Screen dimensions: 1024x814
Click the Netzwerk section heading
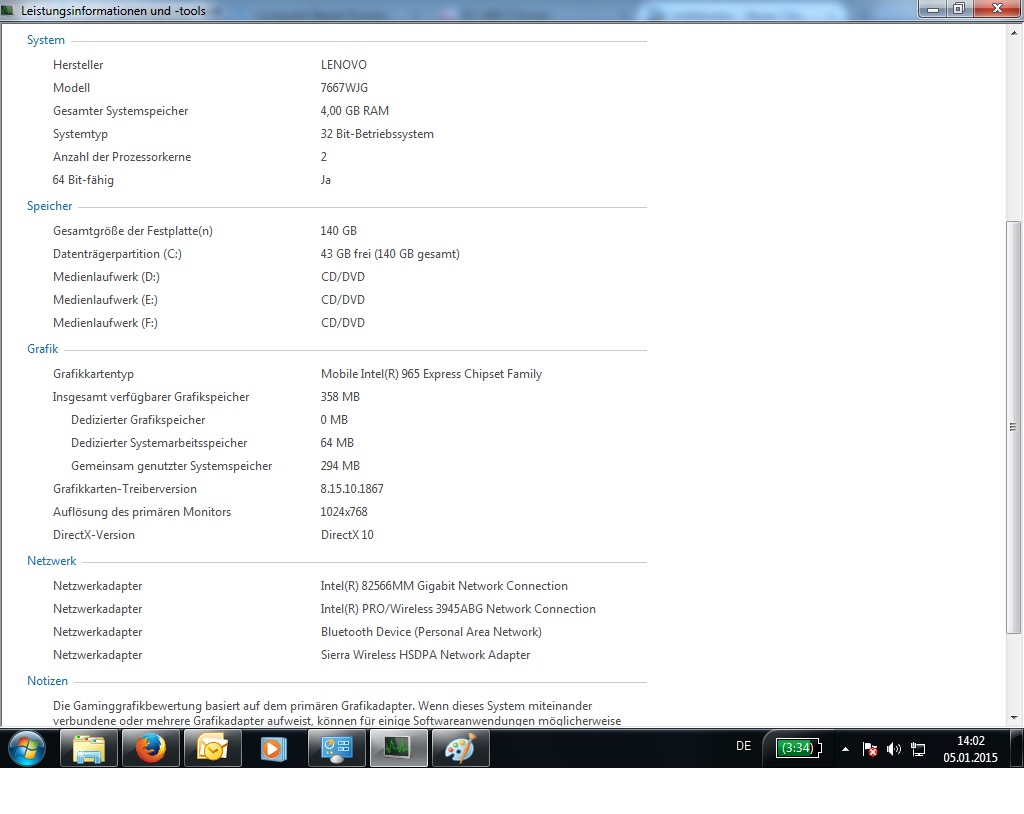tap(52, 561)
